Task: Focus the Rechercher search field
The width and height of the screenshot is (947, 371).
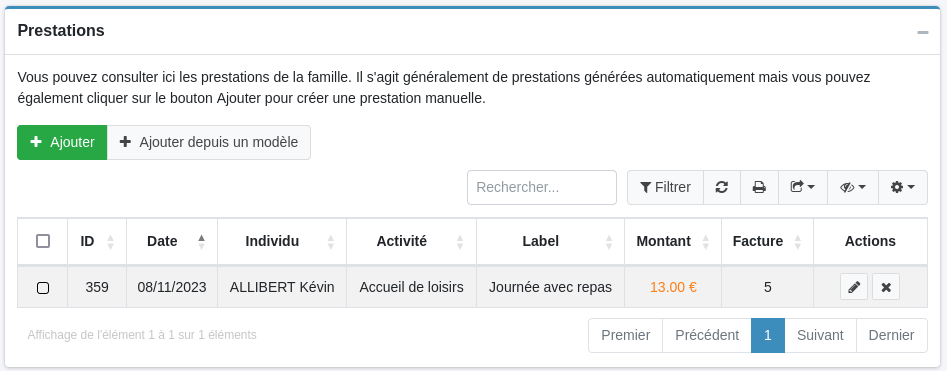Action: pos(542,187)
